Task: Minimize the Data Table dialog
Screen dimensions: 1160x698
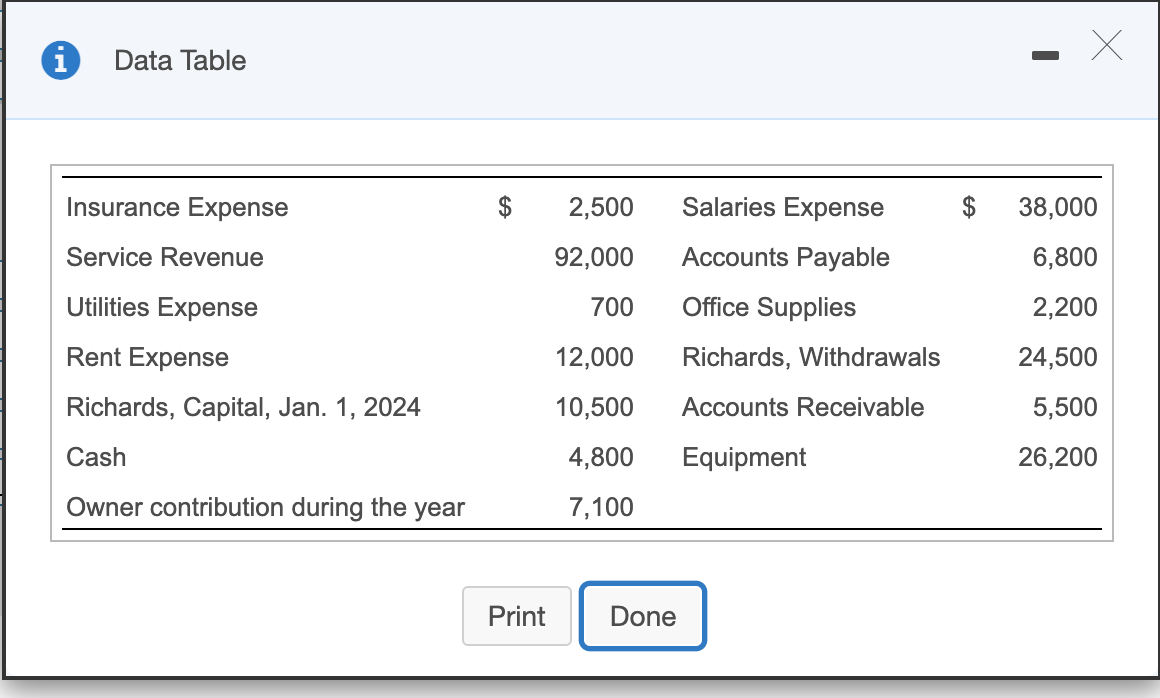Action: 1045,56
